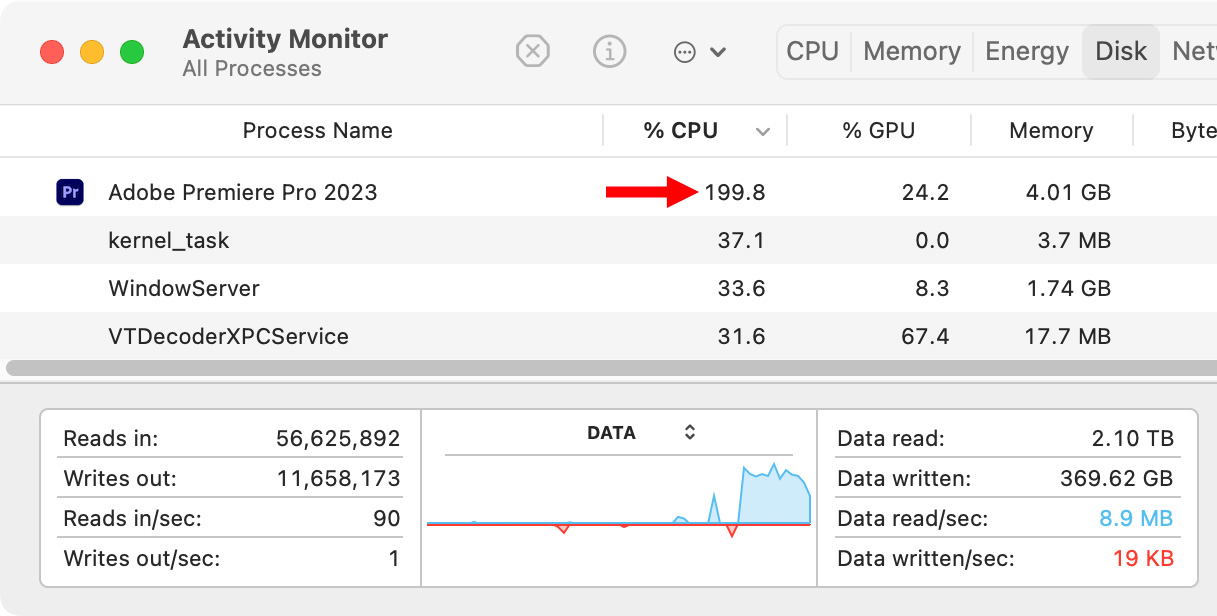Sort by the Memory column header
1217x616 pixels.
[x=1050, y=131]
